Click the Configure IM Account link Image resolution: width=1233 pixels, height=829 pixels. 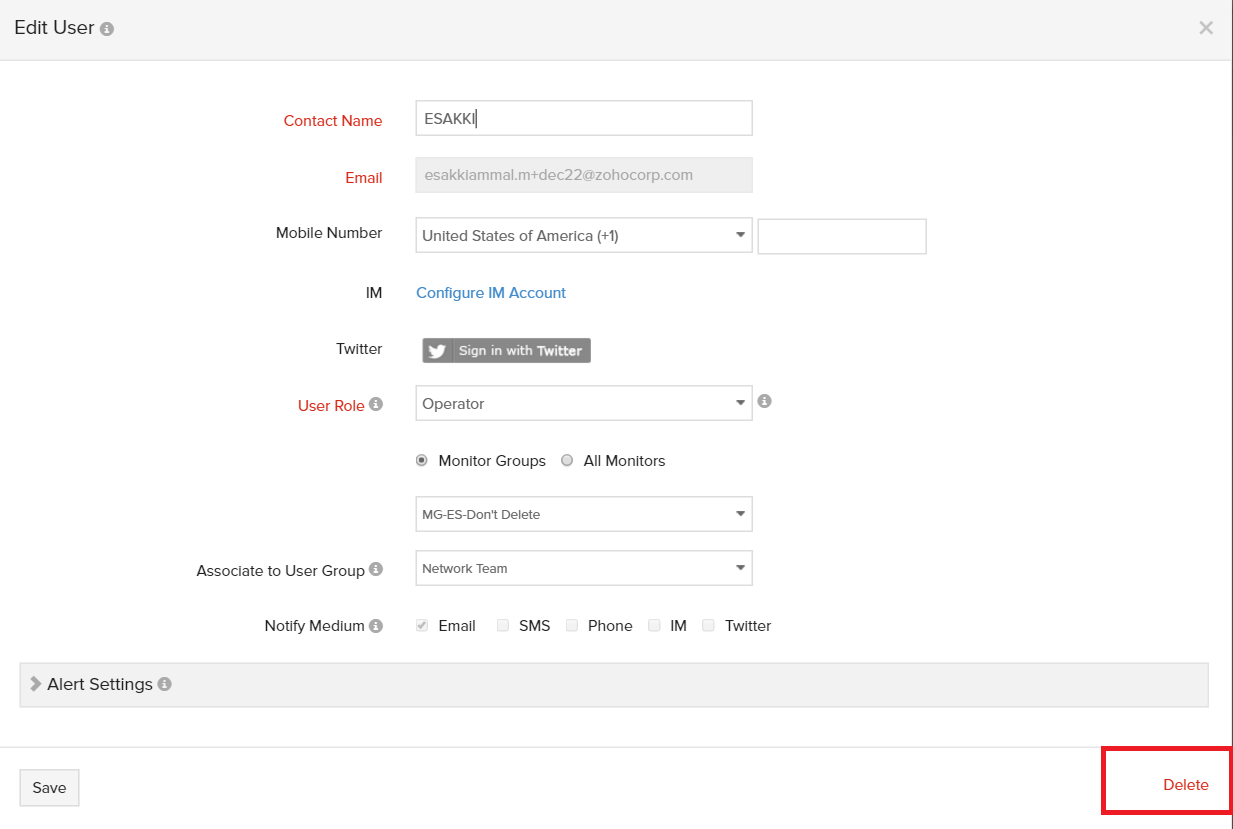click(491, 293)
